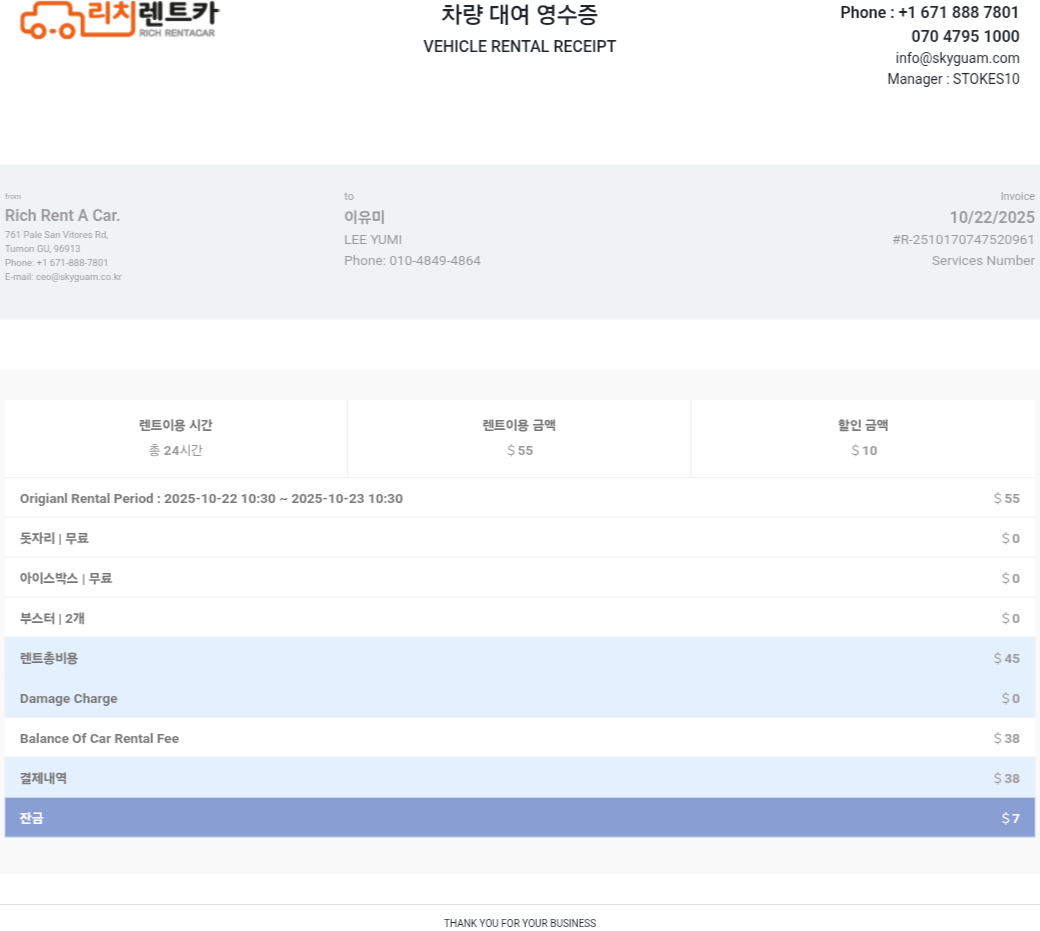This screenshot has width=1040, height=931.
Task: Select the Original Rental Period row
Action: [x=211, y=498]
